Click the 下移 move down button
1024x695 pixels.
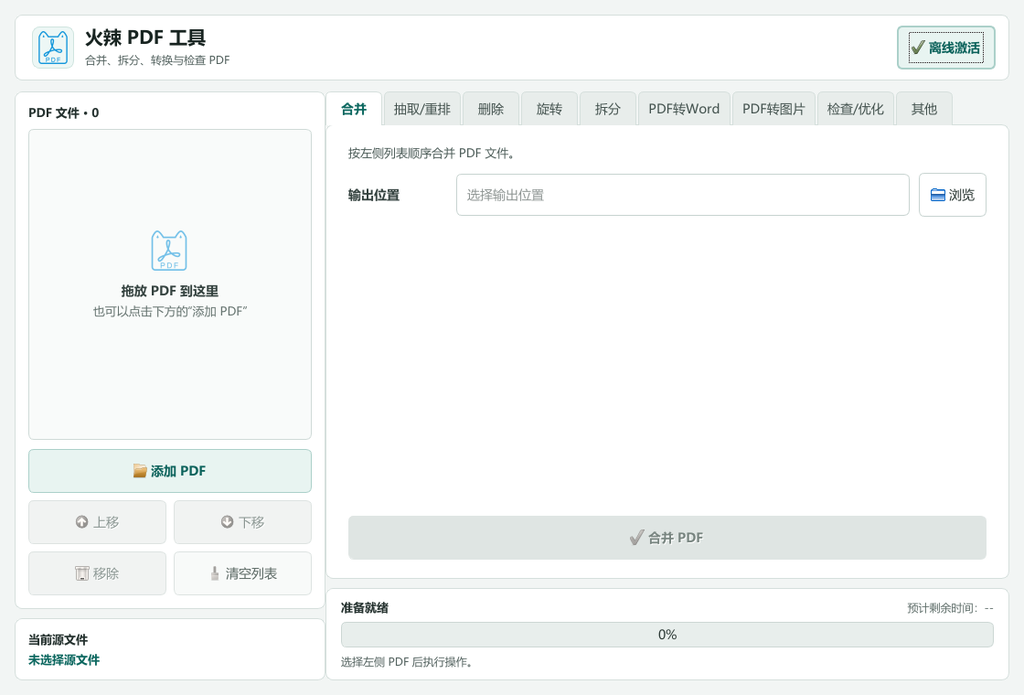tap(242, 522)
